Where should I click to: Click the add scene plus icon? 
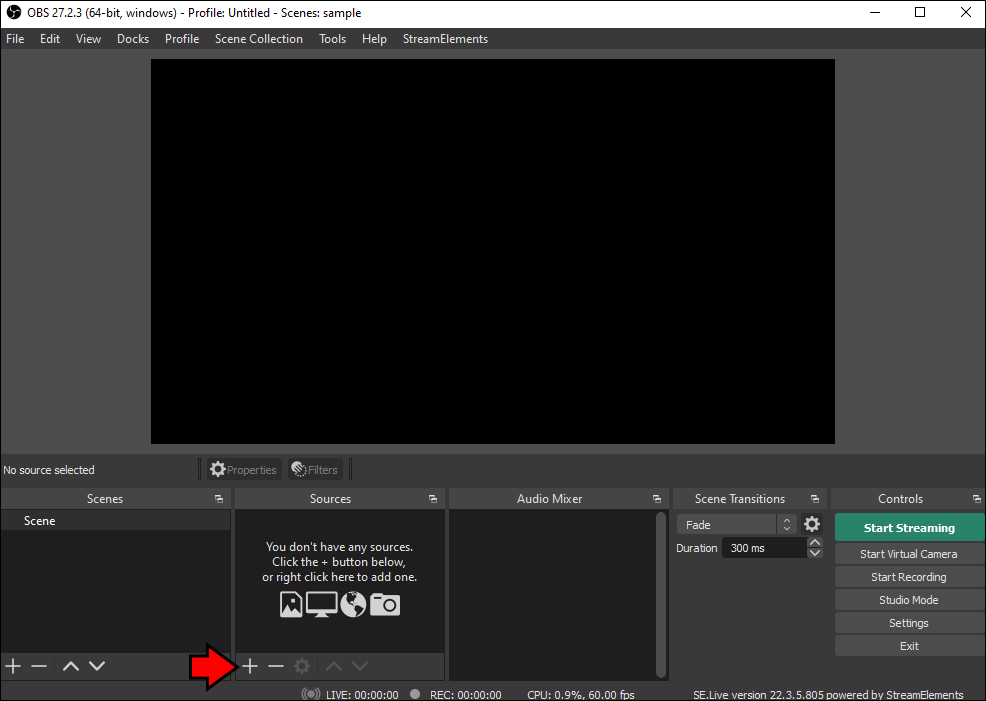[x=13, y=665]
